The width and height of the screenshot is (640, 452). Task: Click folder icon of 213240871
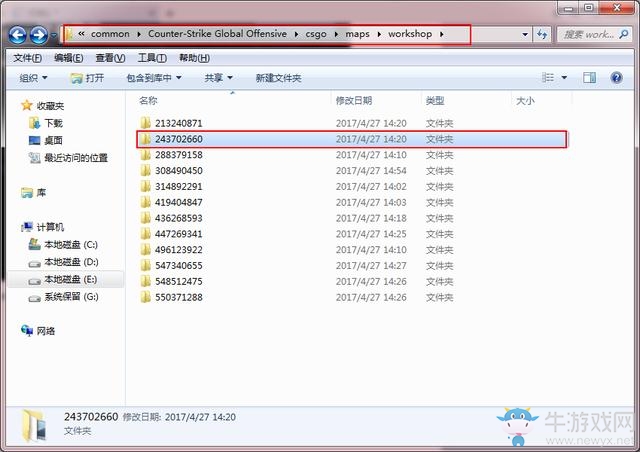coord(145,123)
